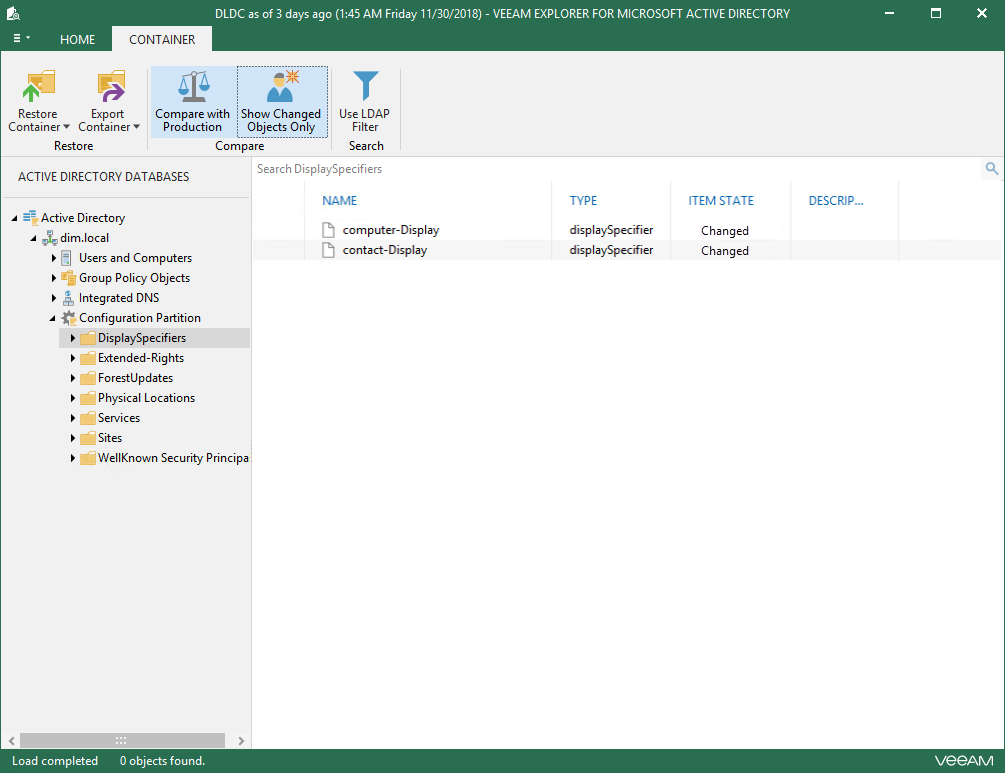
Task: Expand the DisplaySpecifiers folder
Action: [x=72, y=338]
